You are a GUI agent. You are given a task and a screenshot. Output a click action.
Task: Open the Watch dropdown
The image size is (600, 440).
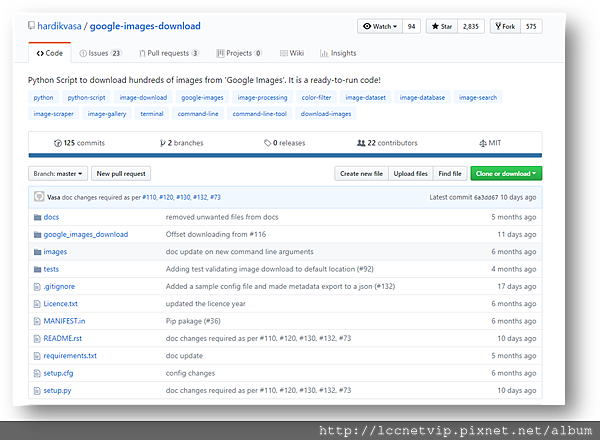pos(380,26)
